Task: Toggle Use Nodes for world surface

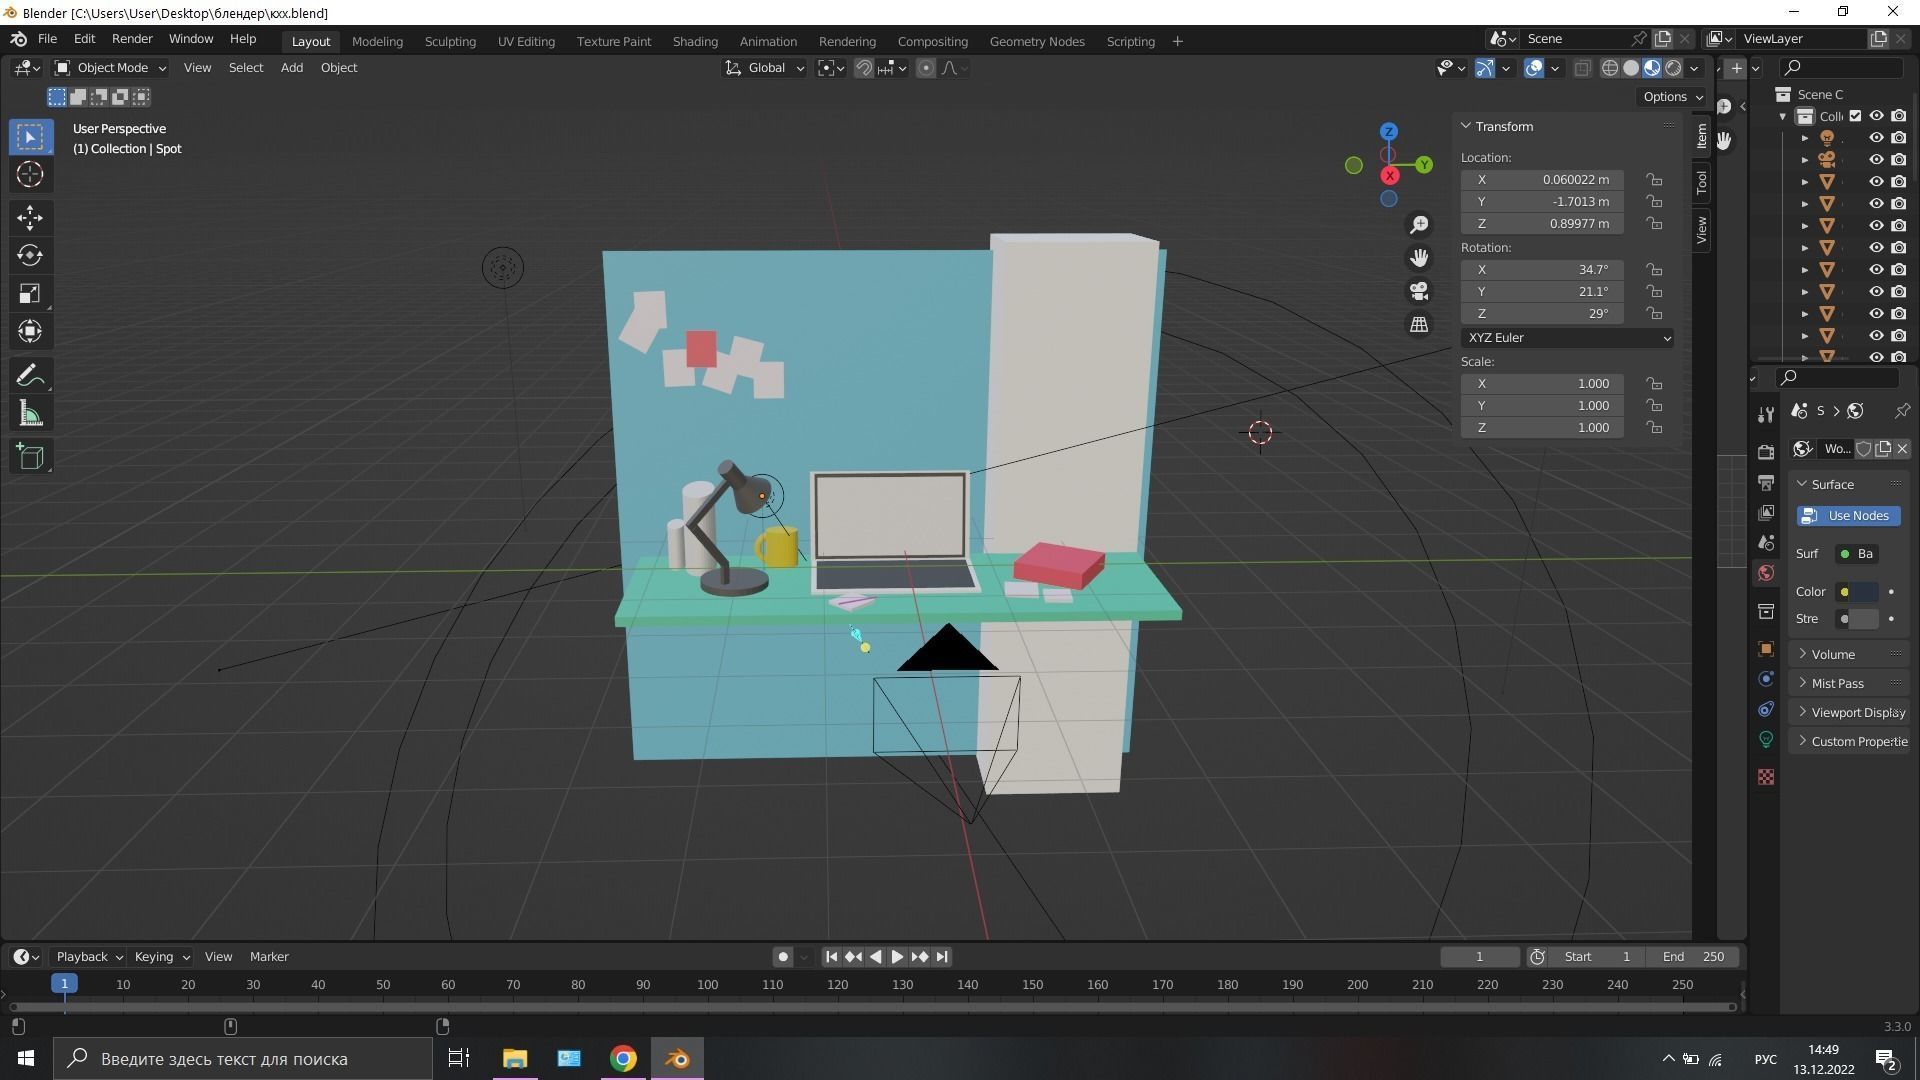Action: point(1848,516)
